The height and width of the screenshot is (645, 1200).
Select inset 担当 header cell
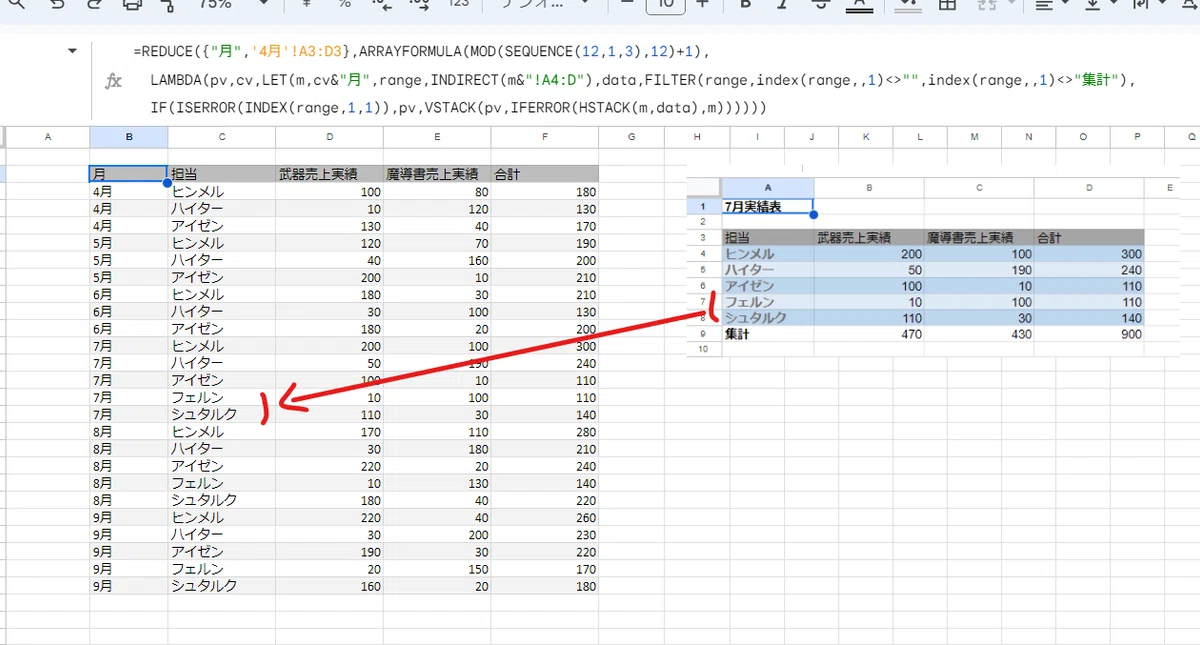point(768,238)
